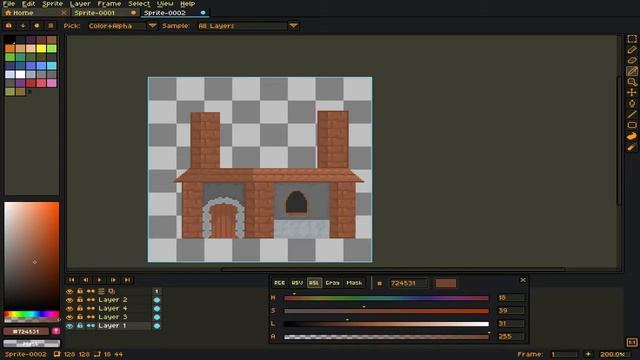
Task: Toggle visibility of all layers in the timeline header
Action: (69, 291)
